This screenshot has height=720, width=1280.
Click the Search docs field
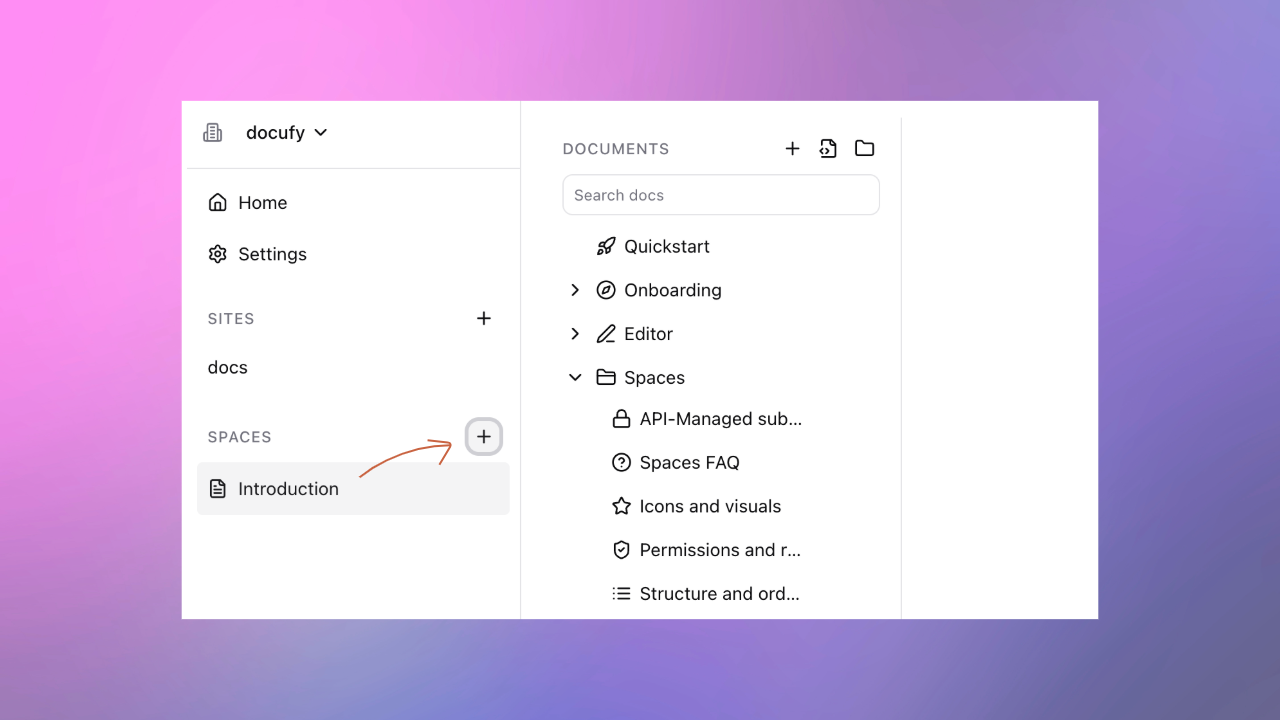click(721, 195)
